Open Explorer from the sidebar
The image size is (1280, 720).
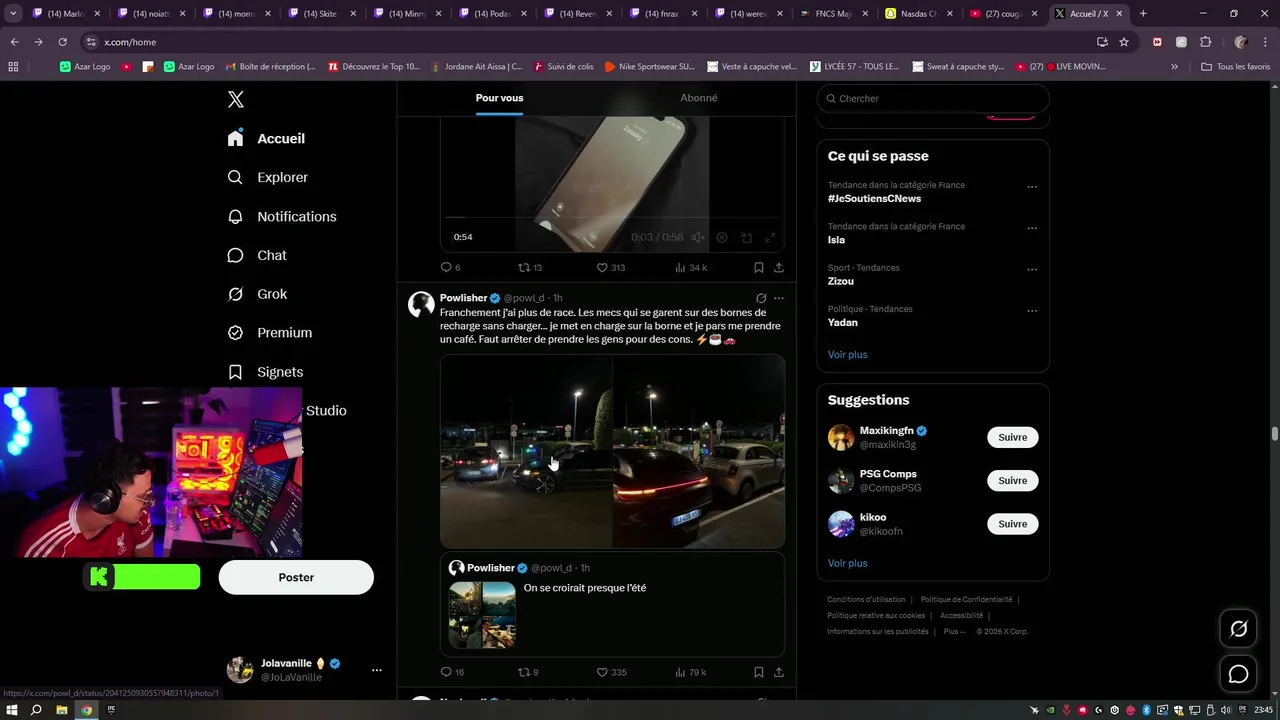click(267, 177)
